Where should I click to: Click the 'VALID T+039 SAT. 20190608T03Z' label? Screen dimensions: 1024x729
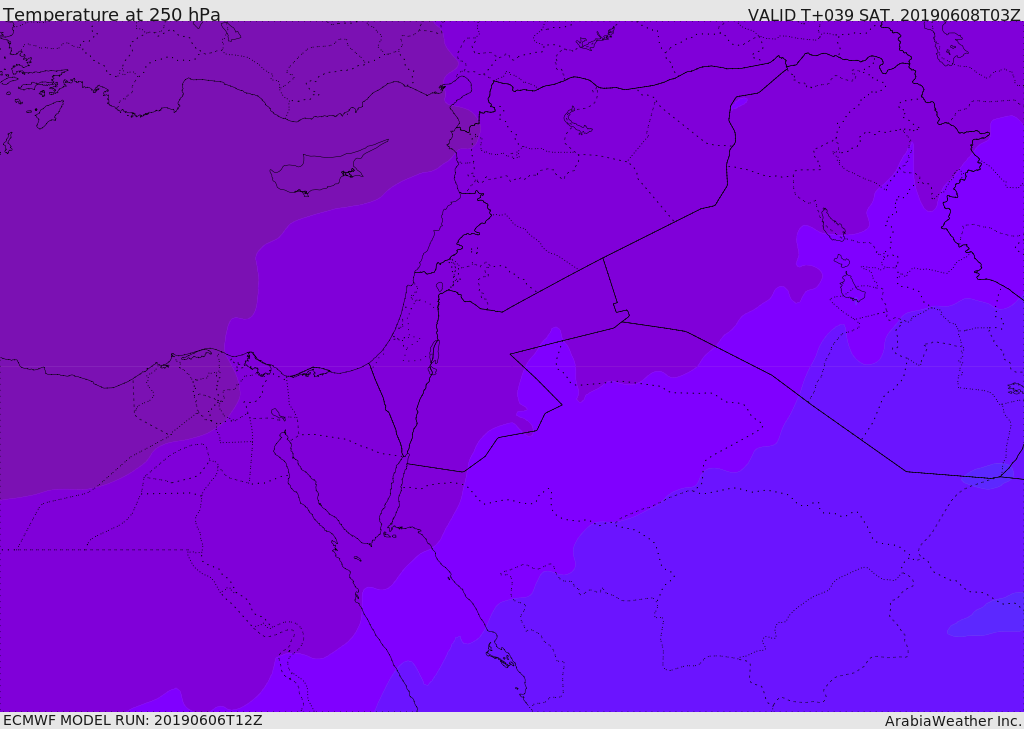[884, 15]
